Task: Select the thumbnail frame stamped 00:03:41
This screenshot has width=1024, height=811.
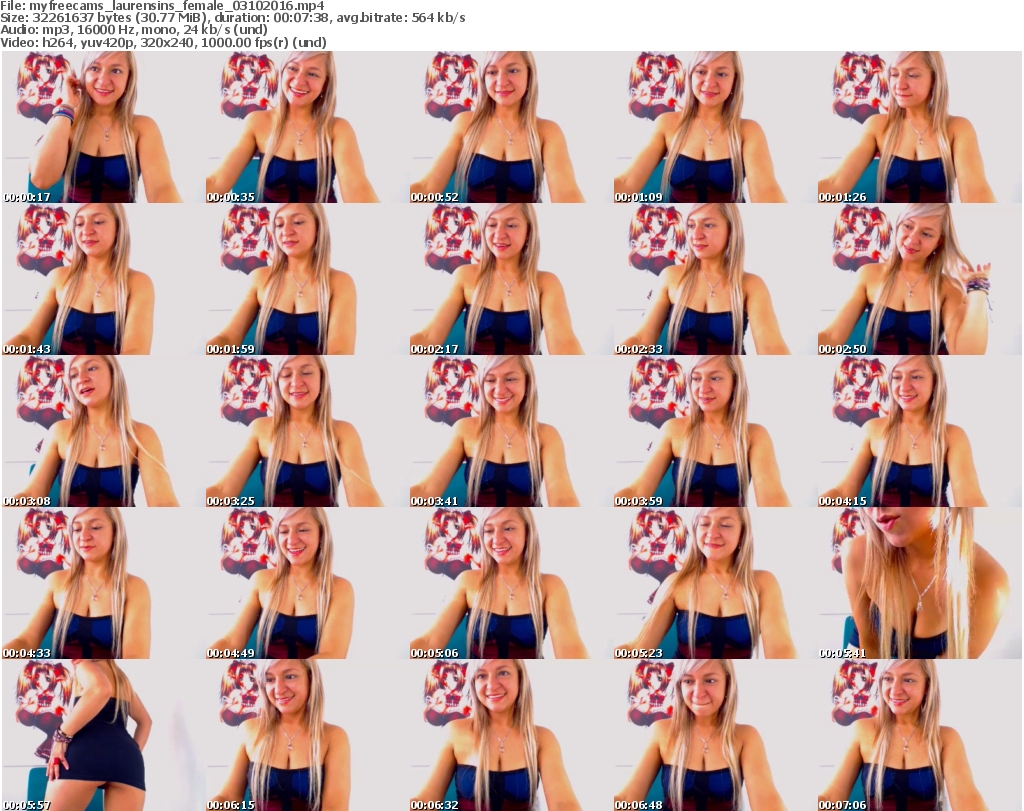Action: click(511, 432)
